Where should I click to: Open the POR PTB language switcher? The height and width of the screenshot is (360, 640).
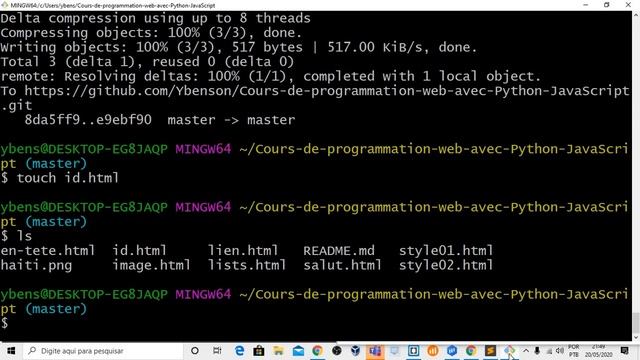[x=573, y=351]
